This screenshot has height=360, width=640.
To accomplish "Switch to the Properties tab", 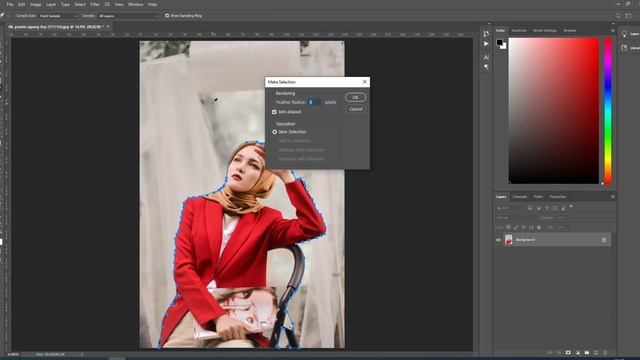I will point(558,197).
